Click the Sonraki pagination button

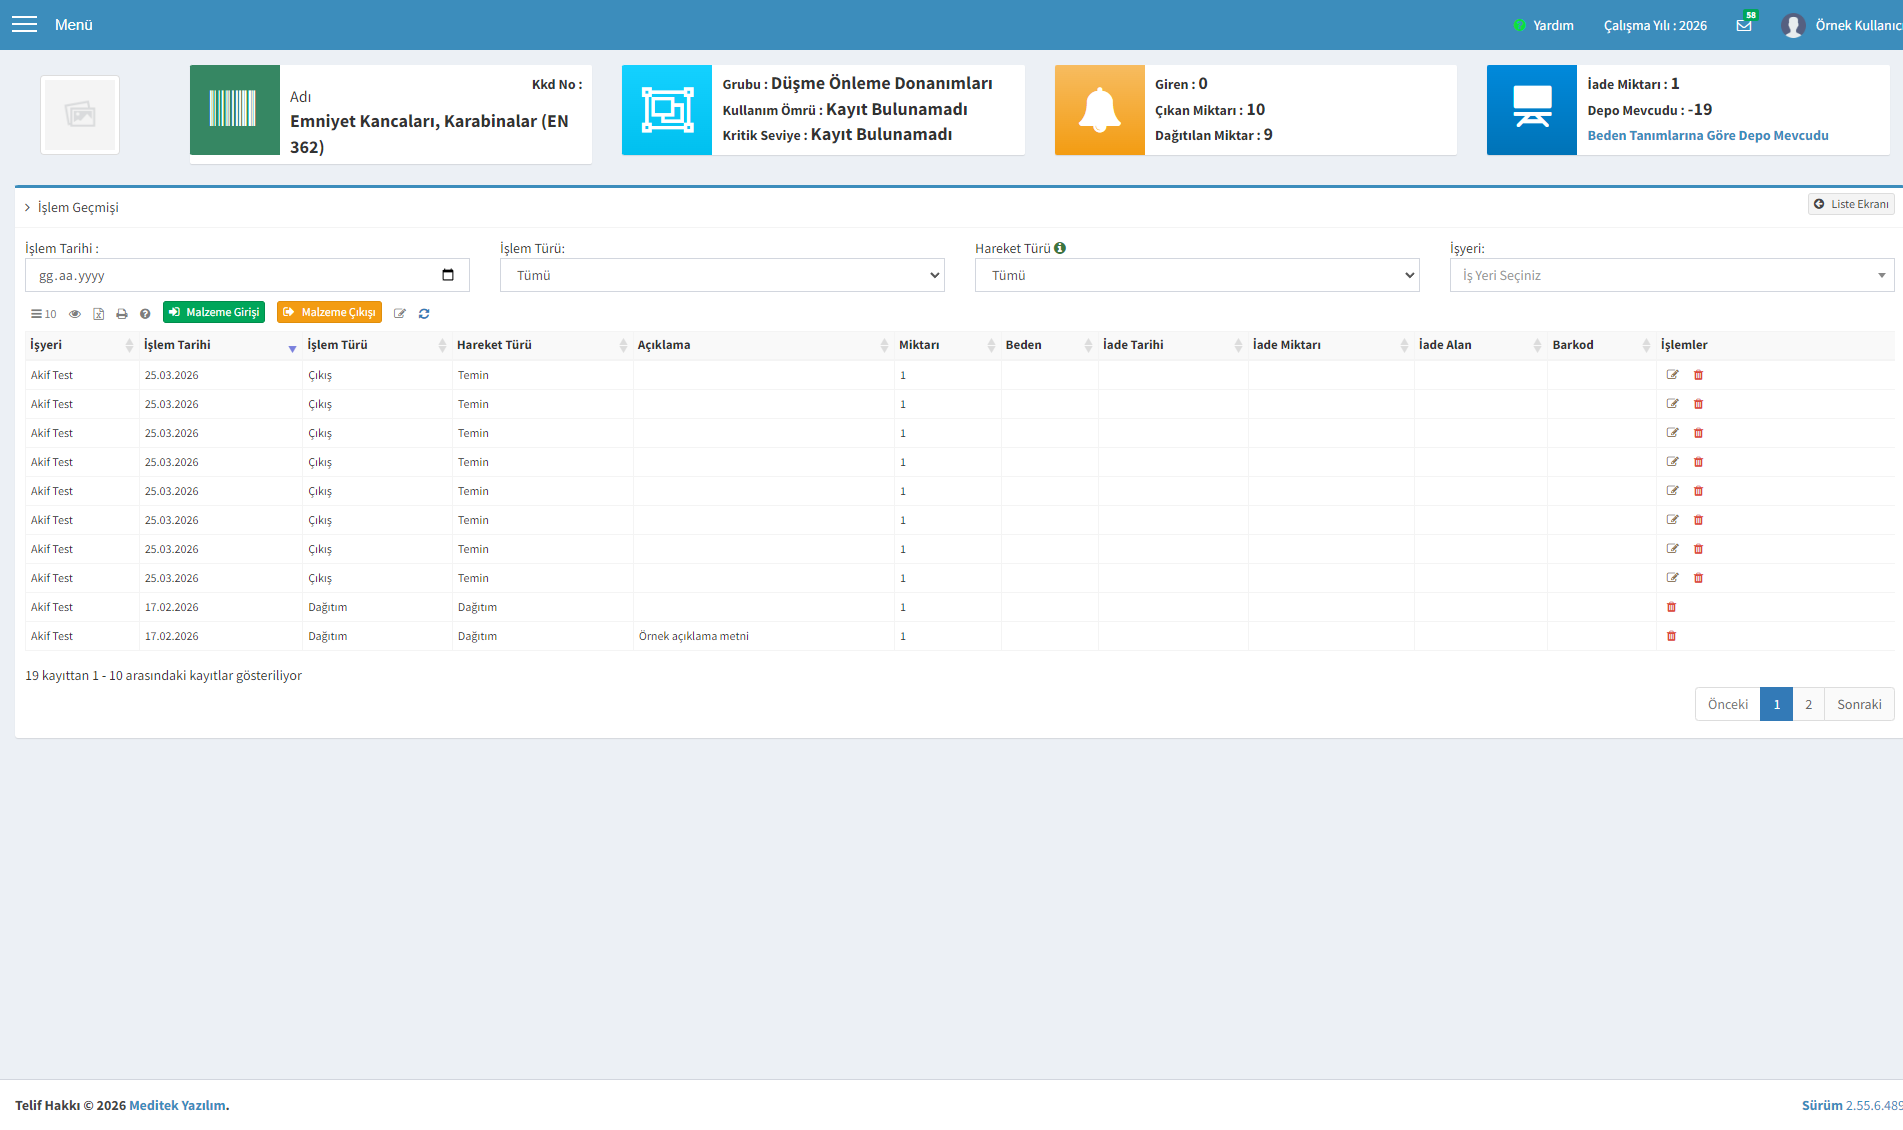point(1859,704)
